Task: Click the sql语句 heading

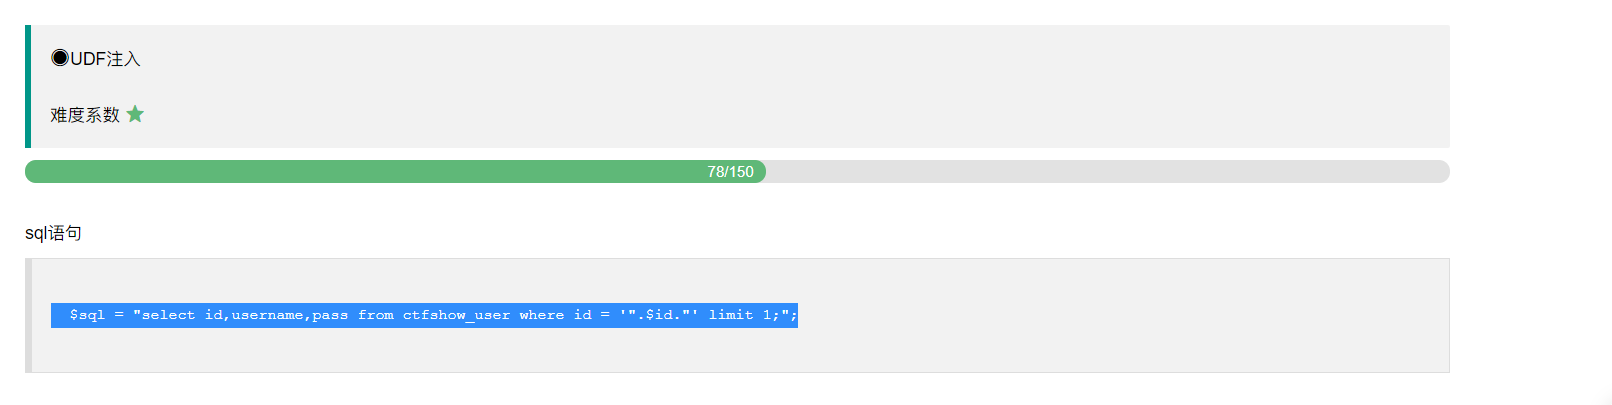Action: (x=53, y=233)
